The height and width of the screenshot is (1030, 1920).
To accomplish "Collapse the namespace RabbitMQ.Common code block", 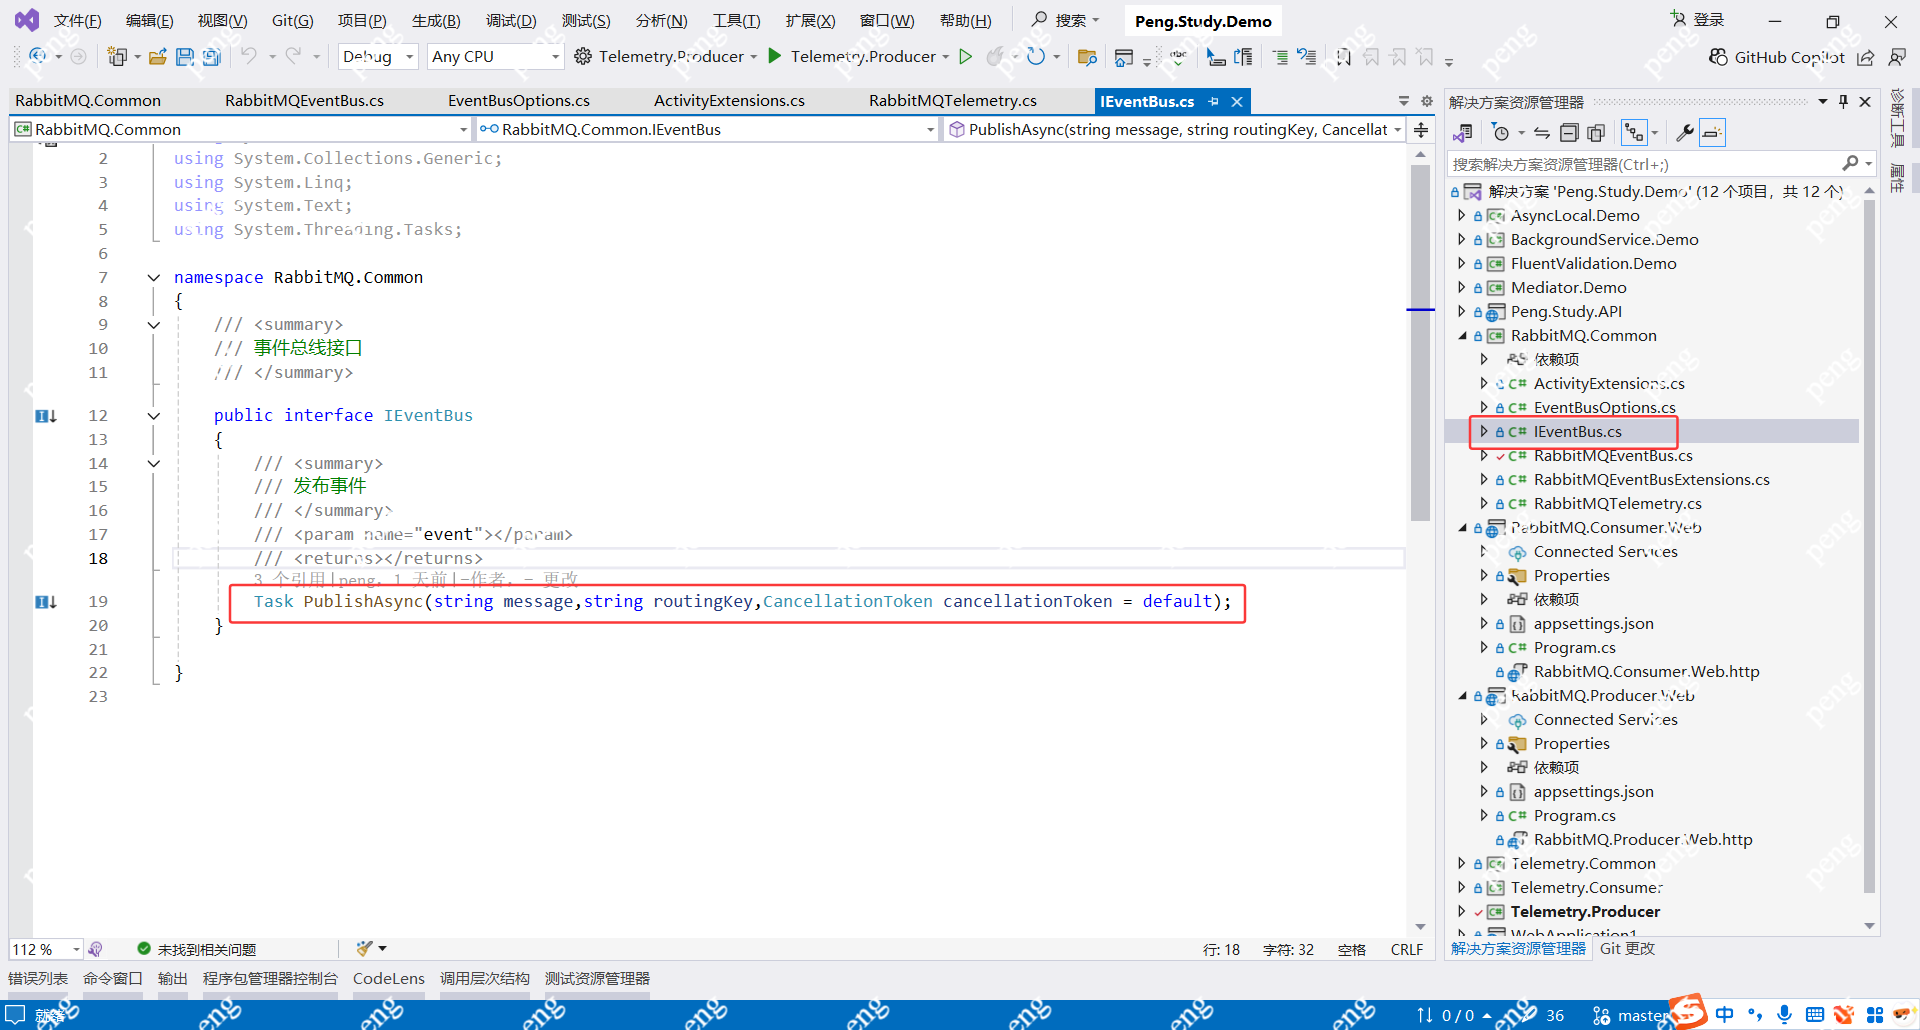I will point(153,278).
